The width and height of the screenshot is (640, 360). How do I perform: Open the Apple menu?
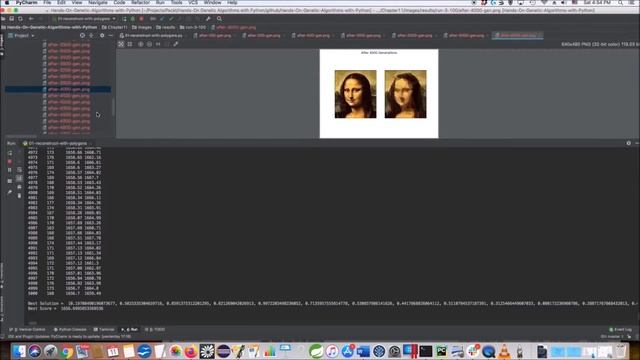click(7, 2)
